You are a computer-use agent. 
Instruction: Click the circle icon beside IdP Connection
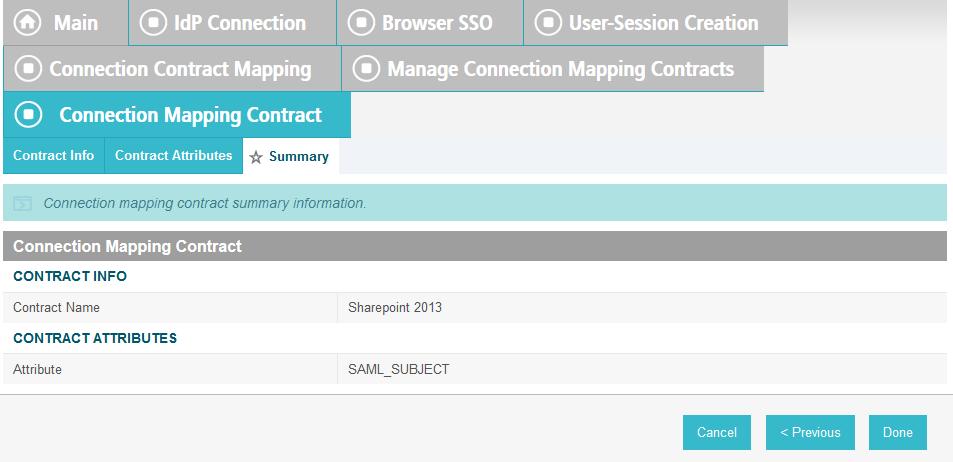(153, 22)
